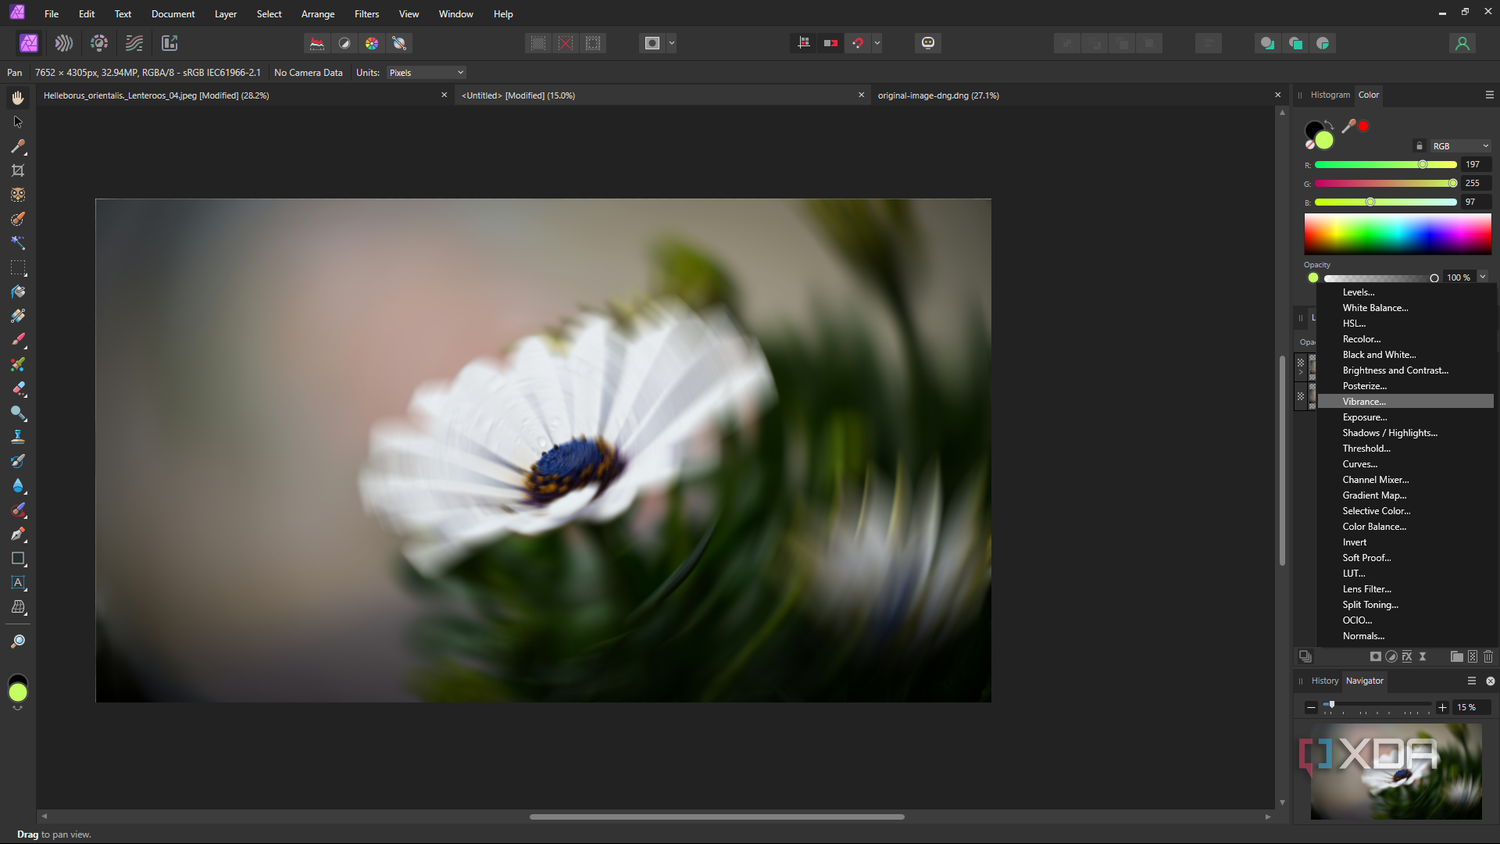Click the Navigator zoom-in plus button

click(x=1442, y=707)
